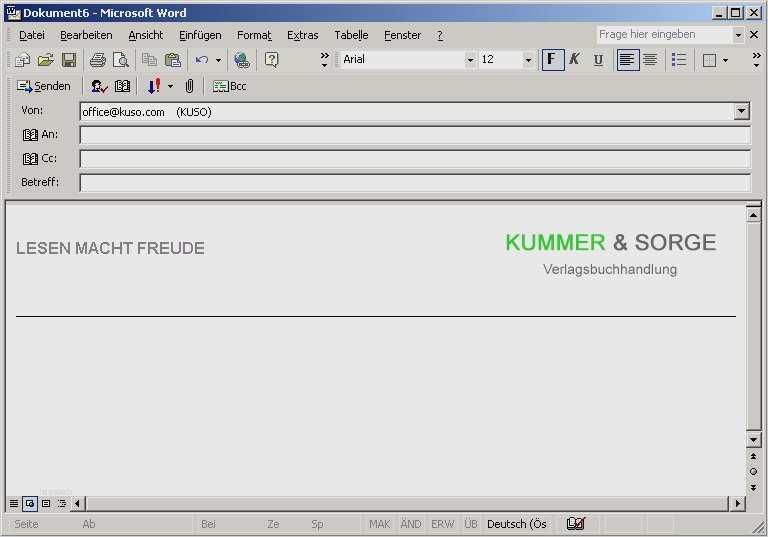The height and width of the screenshot is (537, 768).
Task: Toggle the Bcc field button
Action: coord(229,86)
